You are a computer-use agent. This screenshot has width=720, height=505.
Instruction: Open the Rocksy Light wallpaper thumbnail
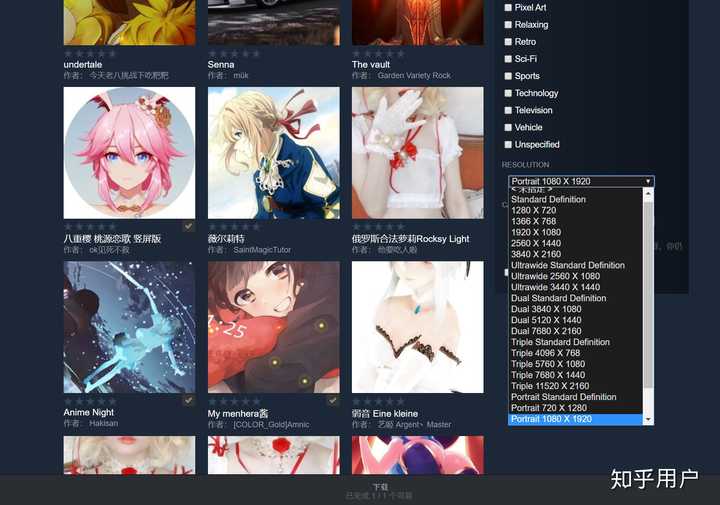click(x=418, y=153)
